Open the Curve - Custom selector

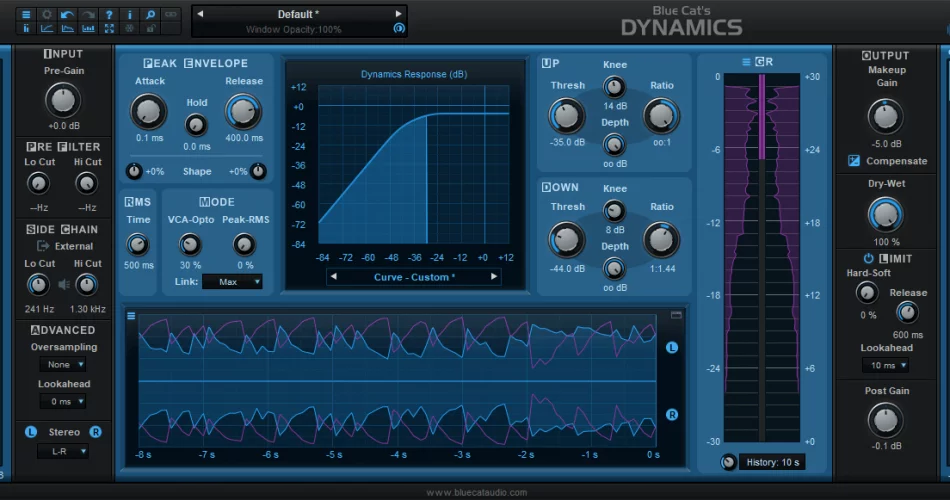pyautogui.click(x=414, y=277)
